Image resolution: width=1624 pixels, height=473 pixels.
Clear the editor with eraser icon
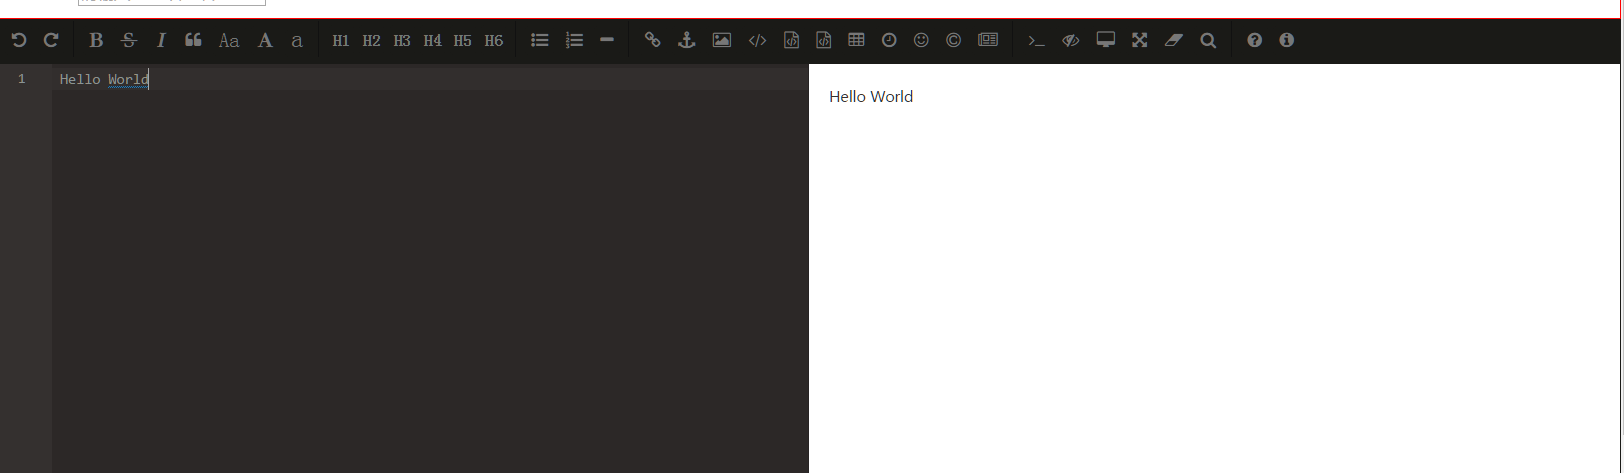1174,40
